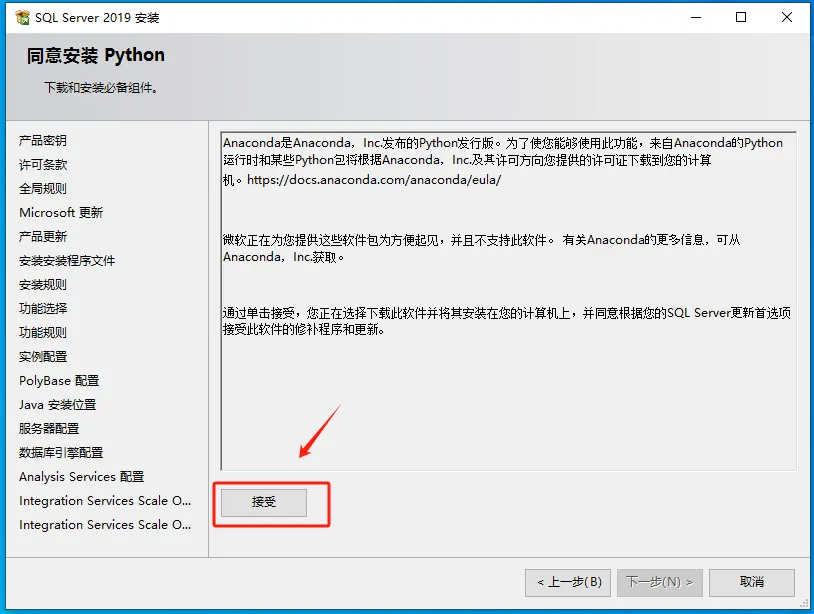Click the 下载和安装必备组件 subtitle
The image size is (814, 614).
tap(101, 88)
